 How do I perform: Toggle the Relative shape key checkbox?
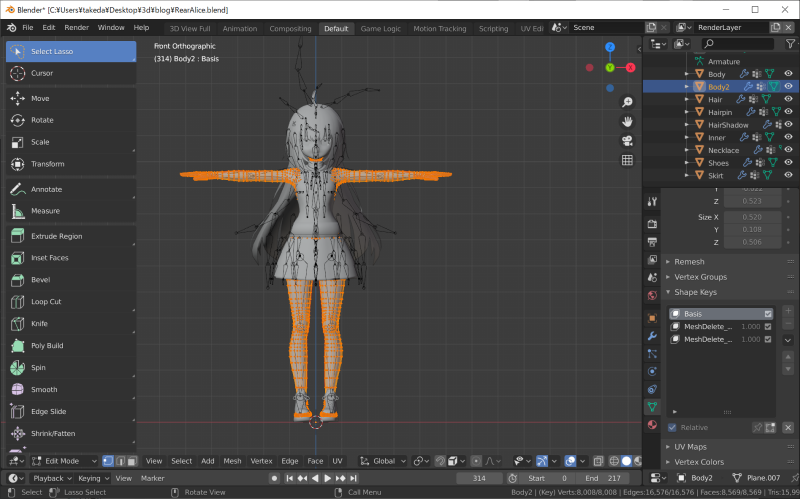tap(673, 427)
